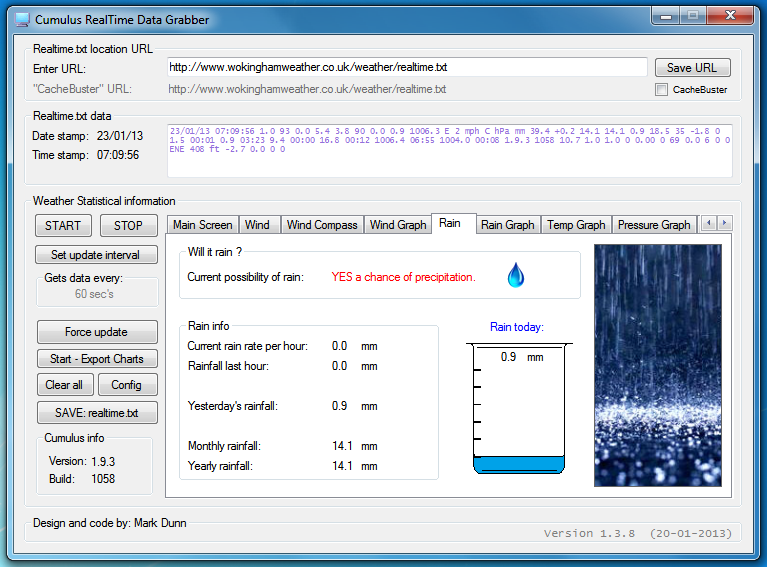This screenshot has width=767, height=567.
Task: Click the blue raindrop icon
Action: click(515, 275)
